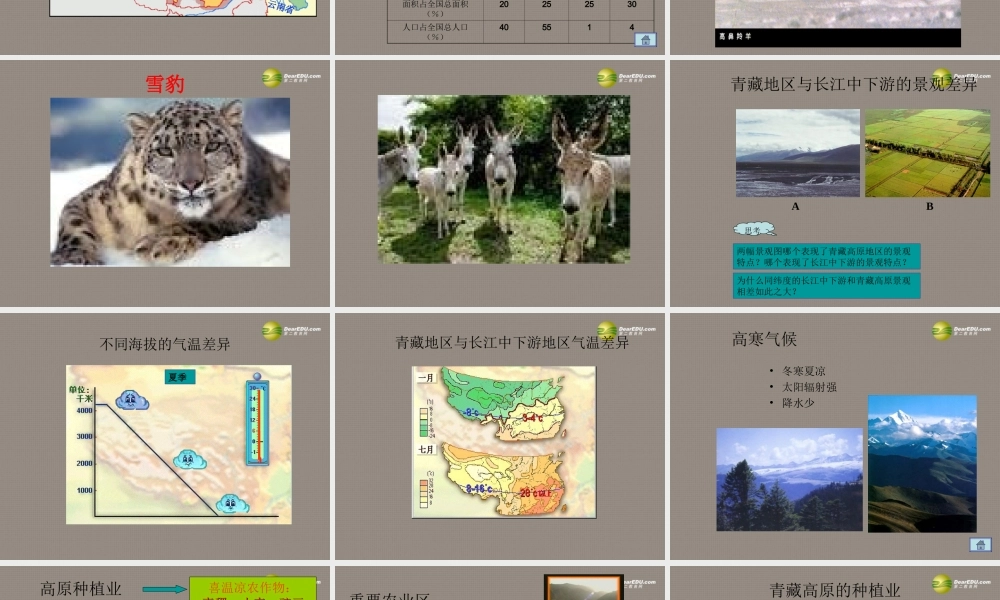Click the title 不同海拔的气温差异
Image resolution: width=1000 pixels, height=600 pixels.
pos(165,344)
